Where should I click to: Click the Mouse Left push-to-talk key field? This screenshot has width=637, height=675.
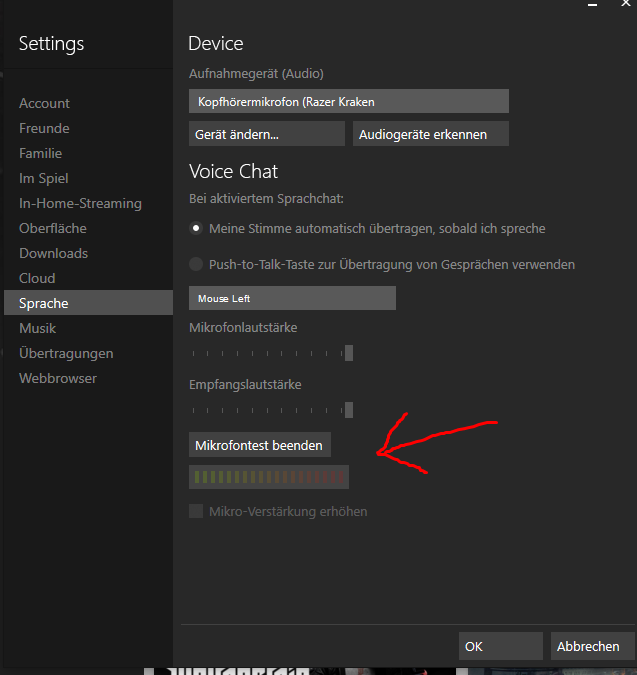(292, 298)
